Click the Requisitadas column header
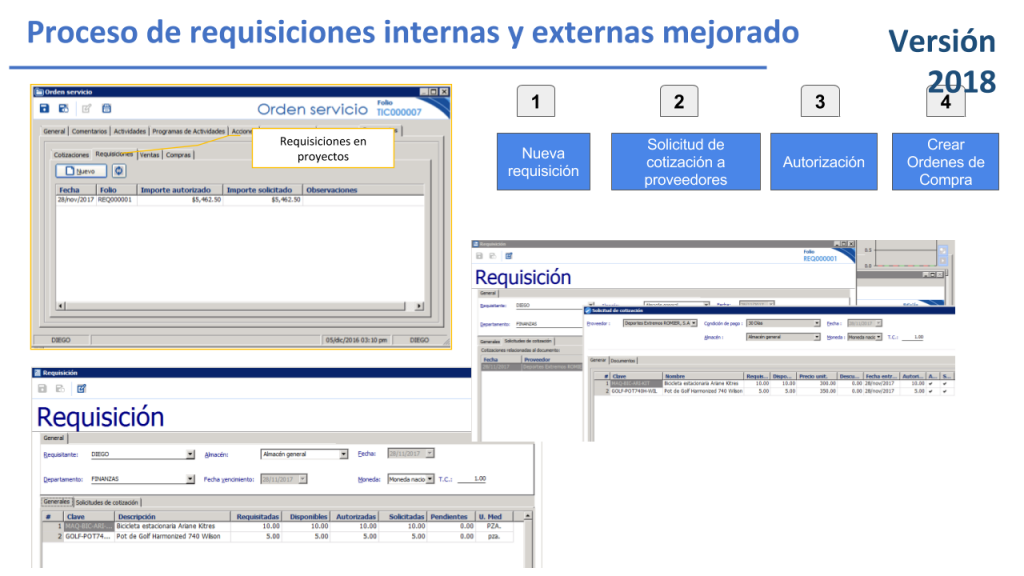The width and height of the screenshot is (1024, 576). click(257, 517)
